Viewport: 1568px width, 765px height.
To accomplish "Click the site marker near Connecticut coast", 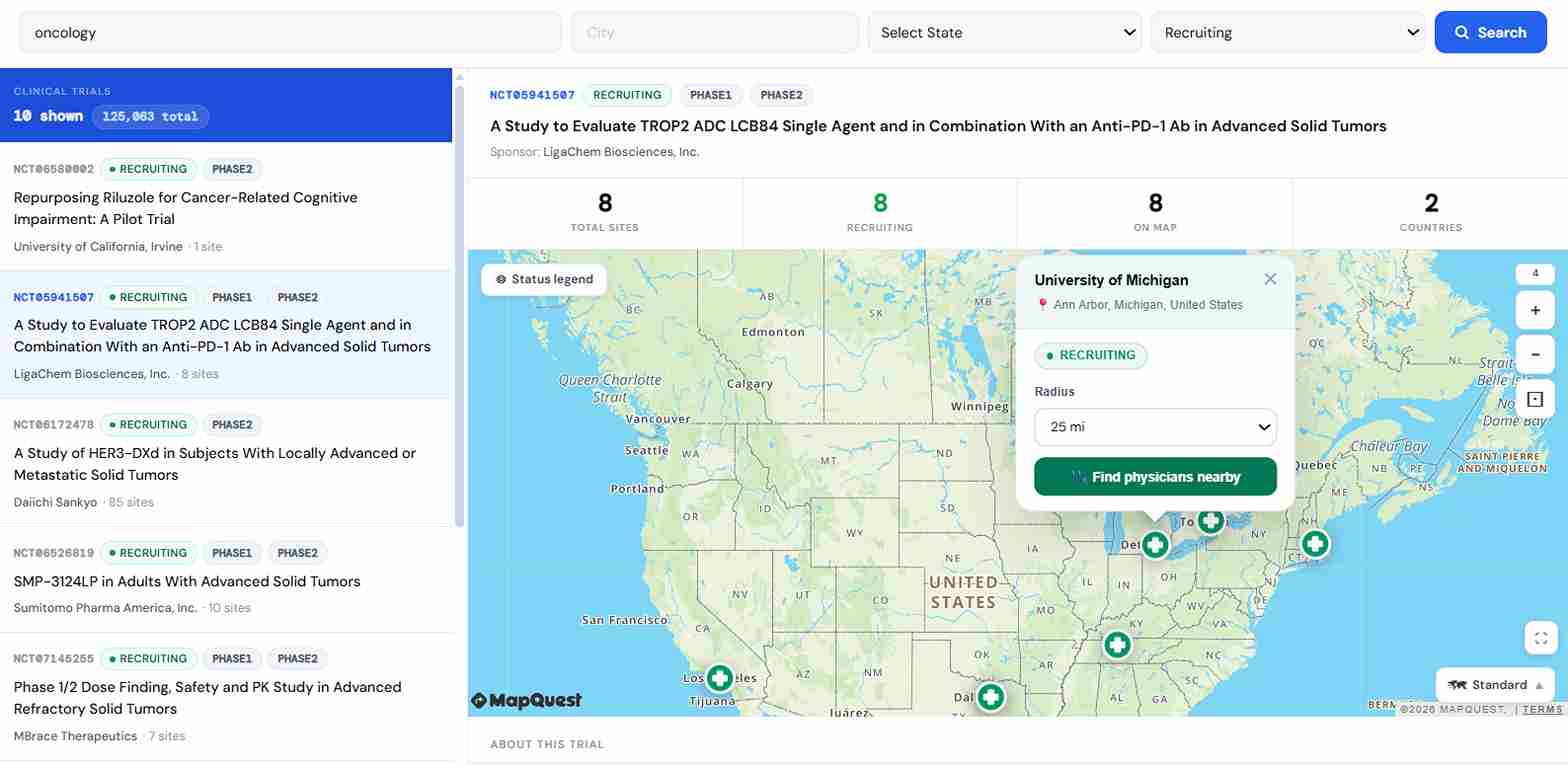I will pyautogui.click(x=1315, y=544).
